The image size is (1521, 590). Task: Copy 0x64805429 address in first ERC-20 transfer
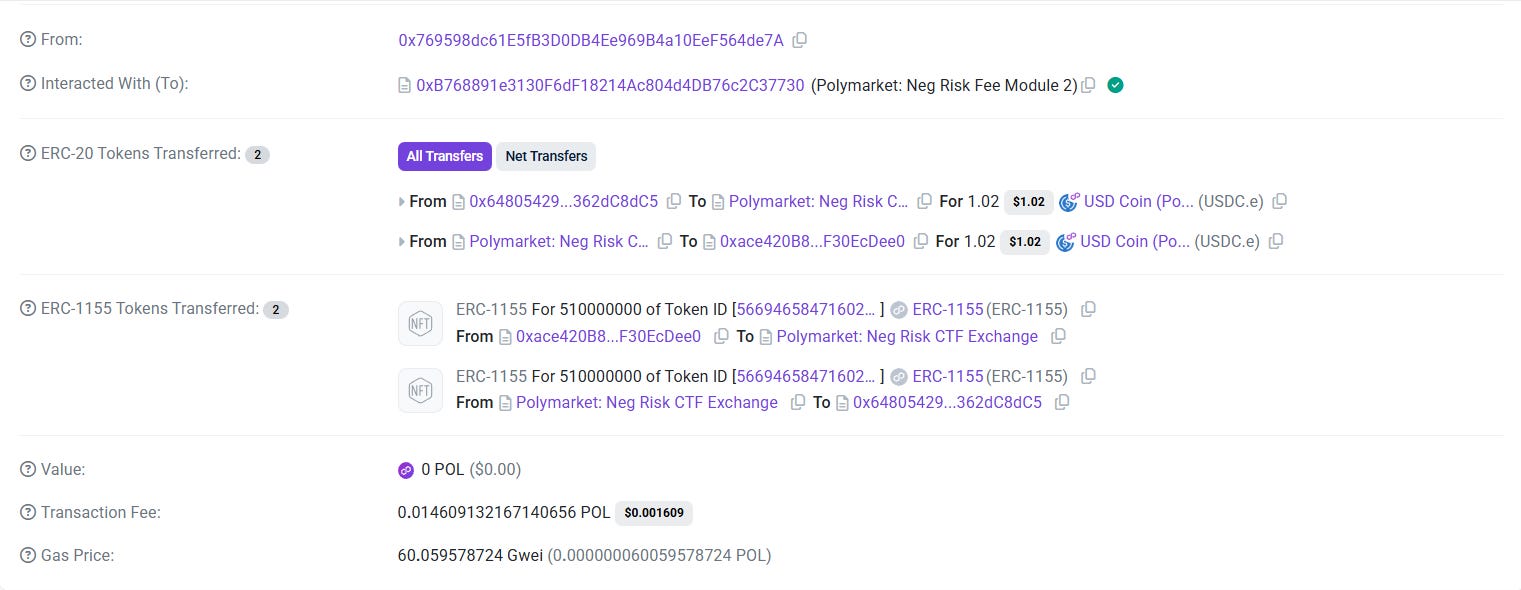tap(674, 201)
